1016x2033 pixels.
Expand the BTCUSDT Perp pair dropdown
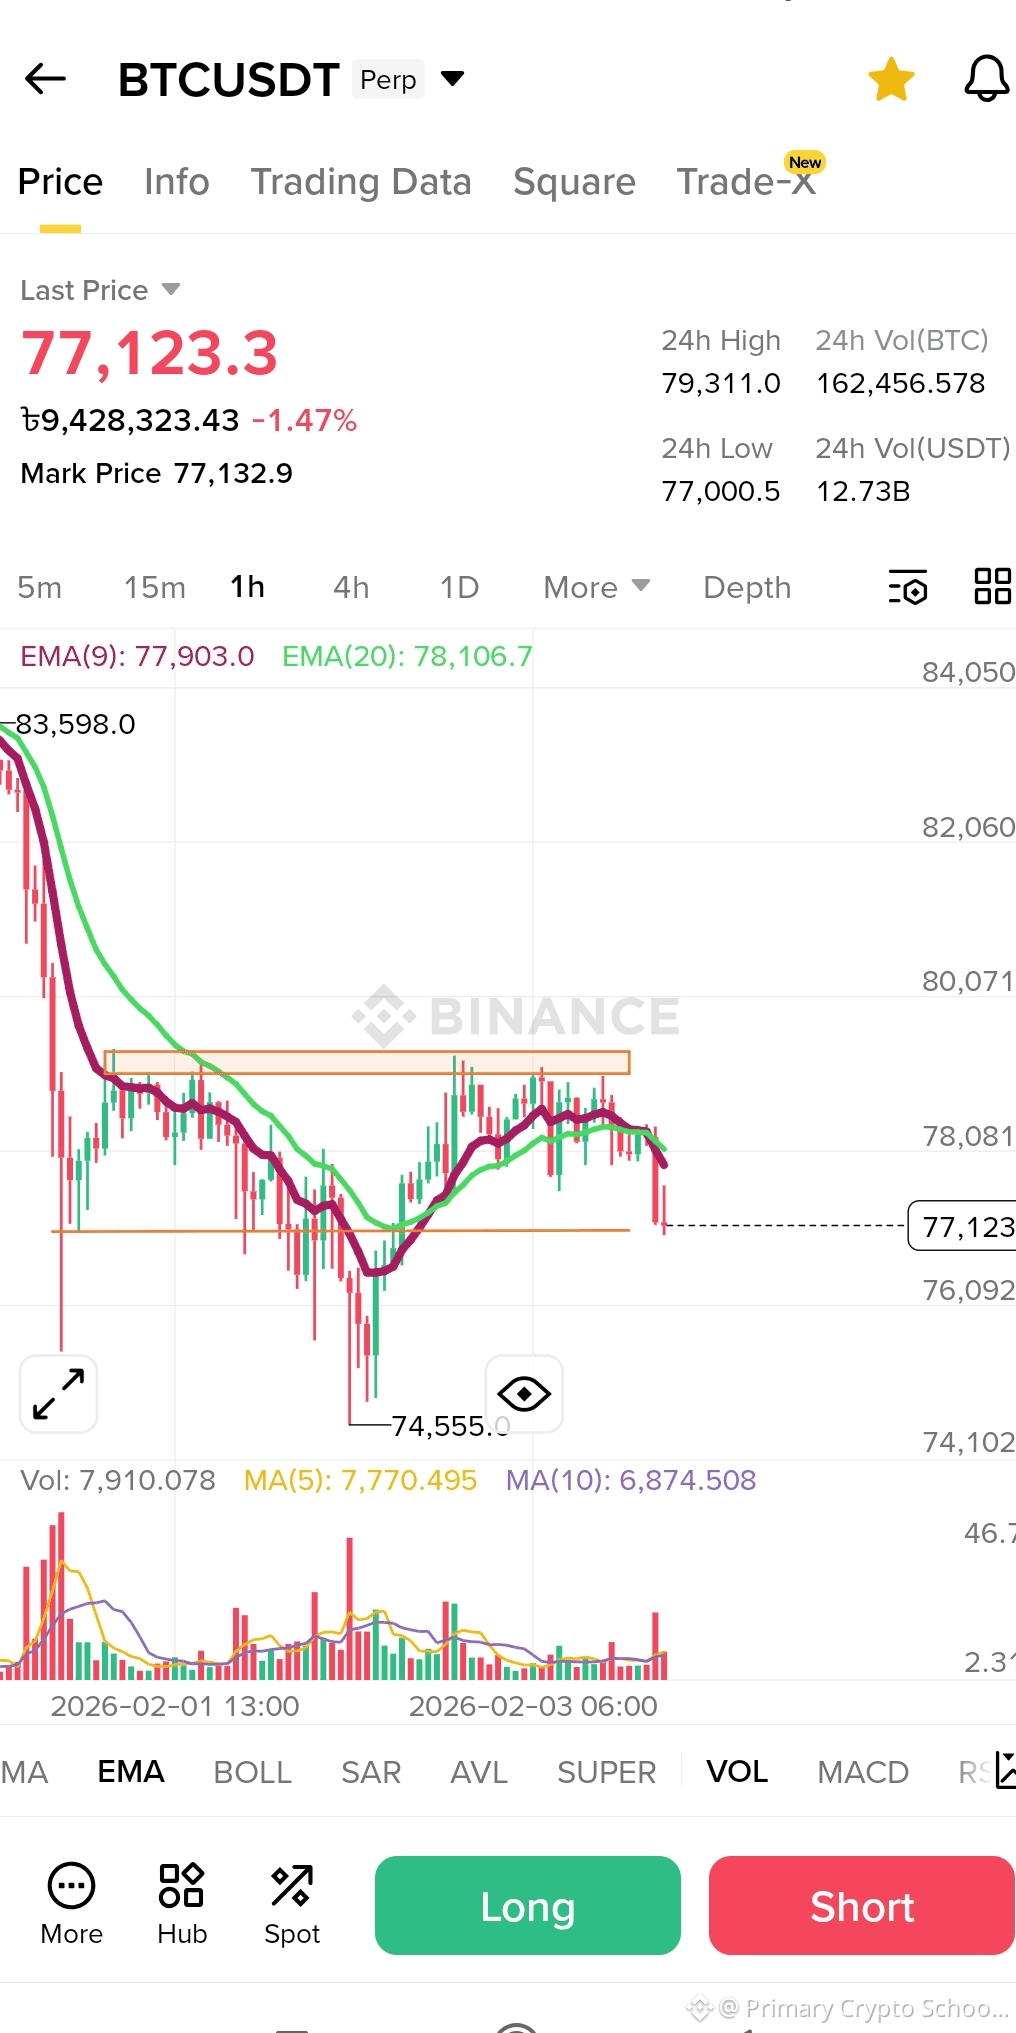(453, 78)
